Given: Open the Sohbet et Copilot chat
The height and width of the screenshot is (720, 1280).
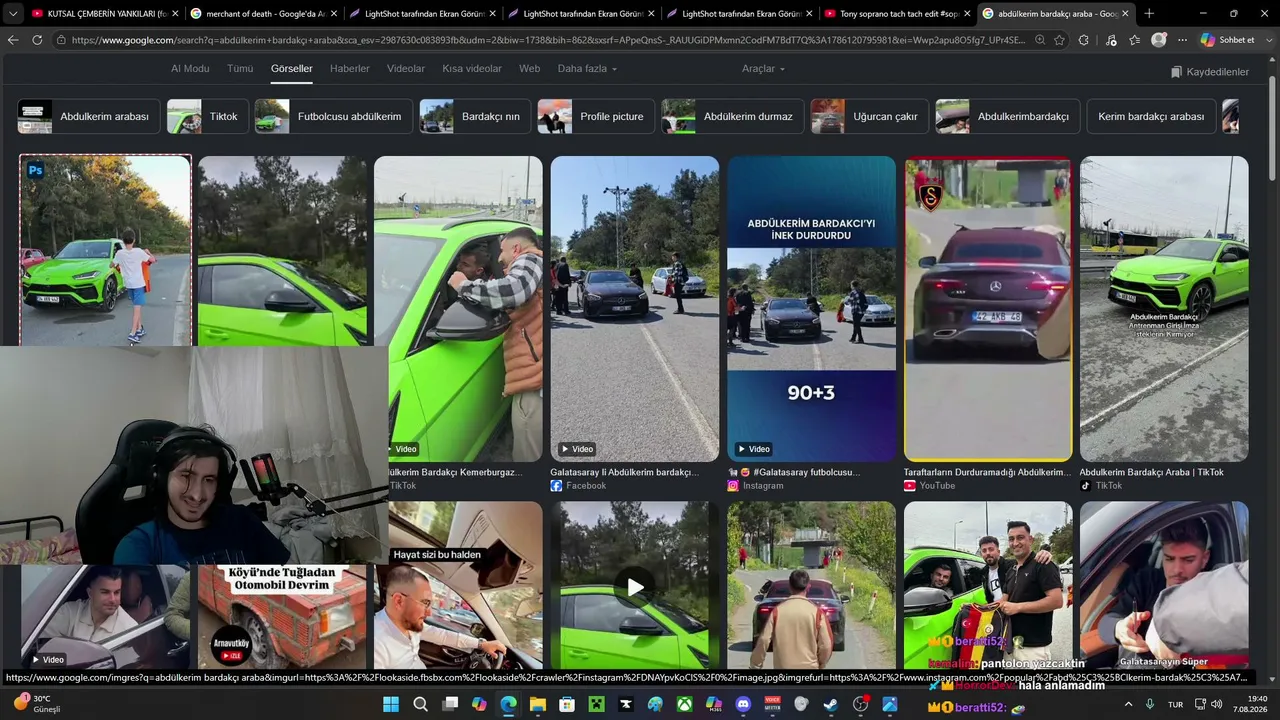Looking at the screenshot, I should click(1227, 40).
